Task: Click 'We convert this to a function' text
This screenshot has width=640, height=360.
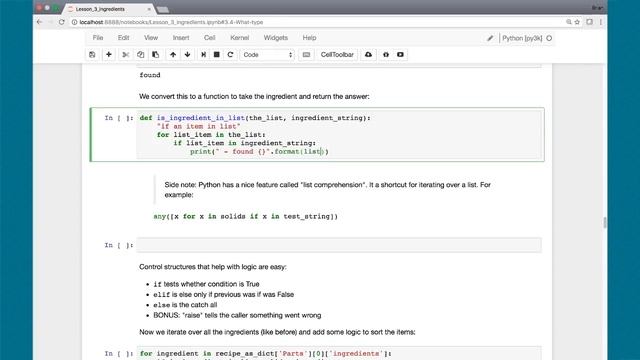Action: (x=254, y=97)
